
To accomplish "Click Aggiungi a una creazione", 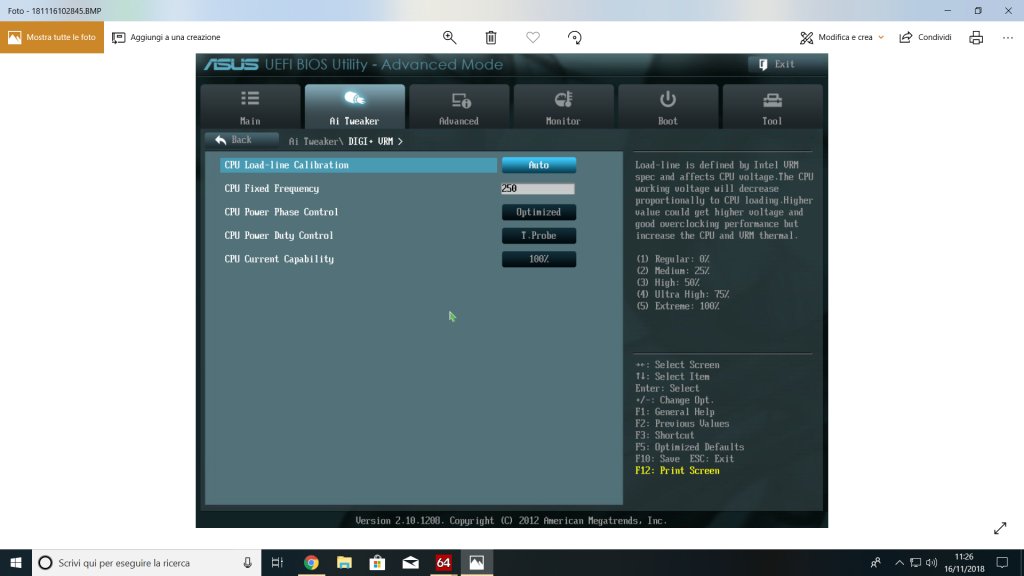I will [167, 37].
